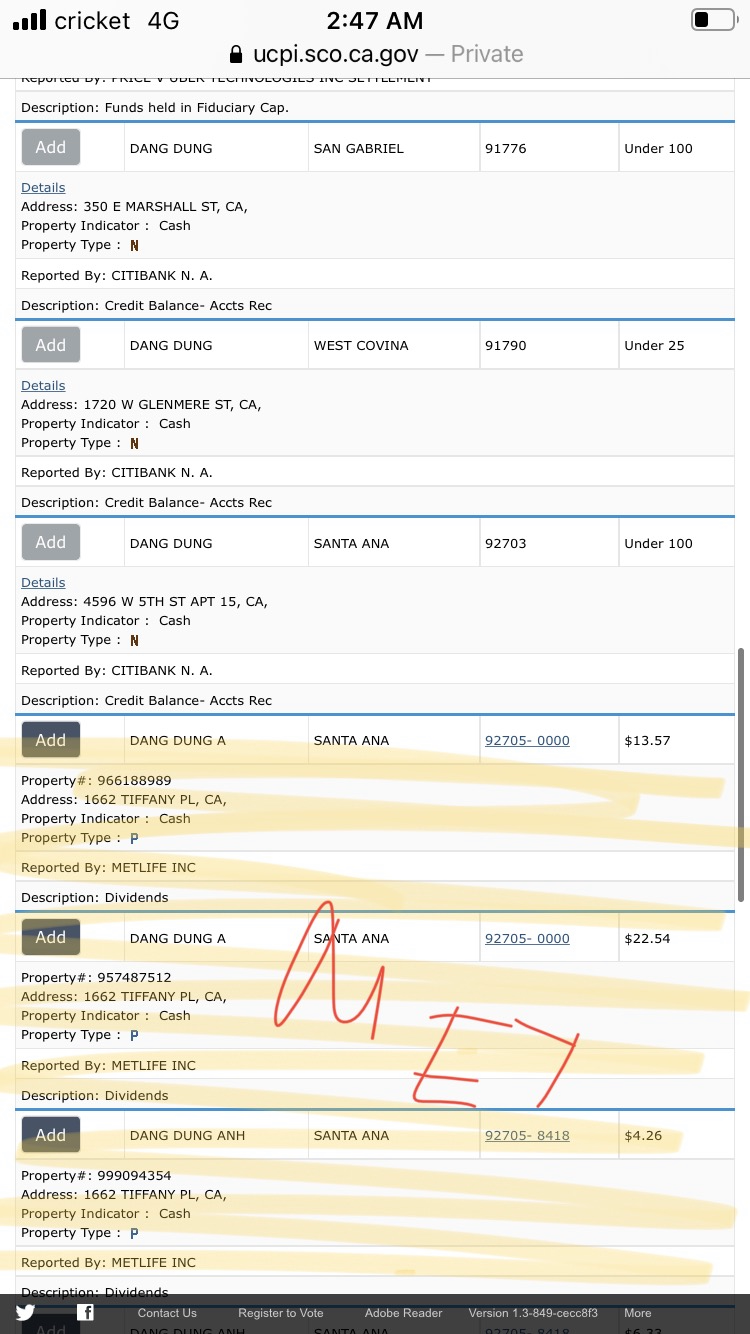Screen dimensions: 750x1334
Task: Open Details for 4596 W 5th St
Action: pyautogui.click(x=43, y=582)
